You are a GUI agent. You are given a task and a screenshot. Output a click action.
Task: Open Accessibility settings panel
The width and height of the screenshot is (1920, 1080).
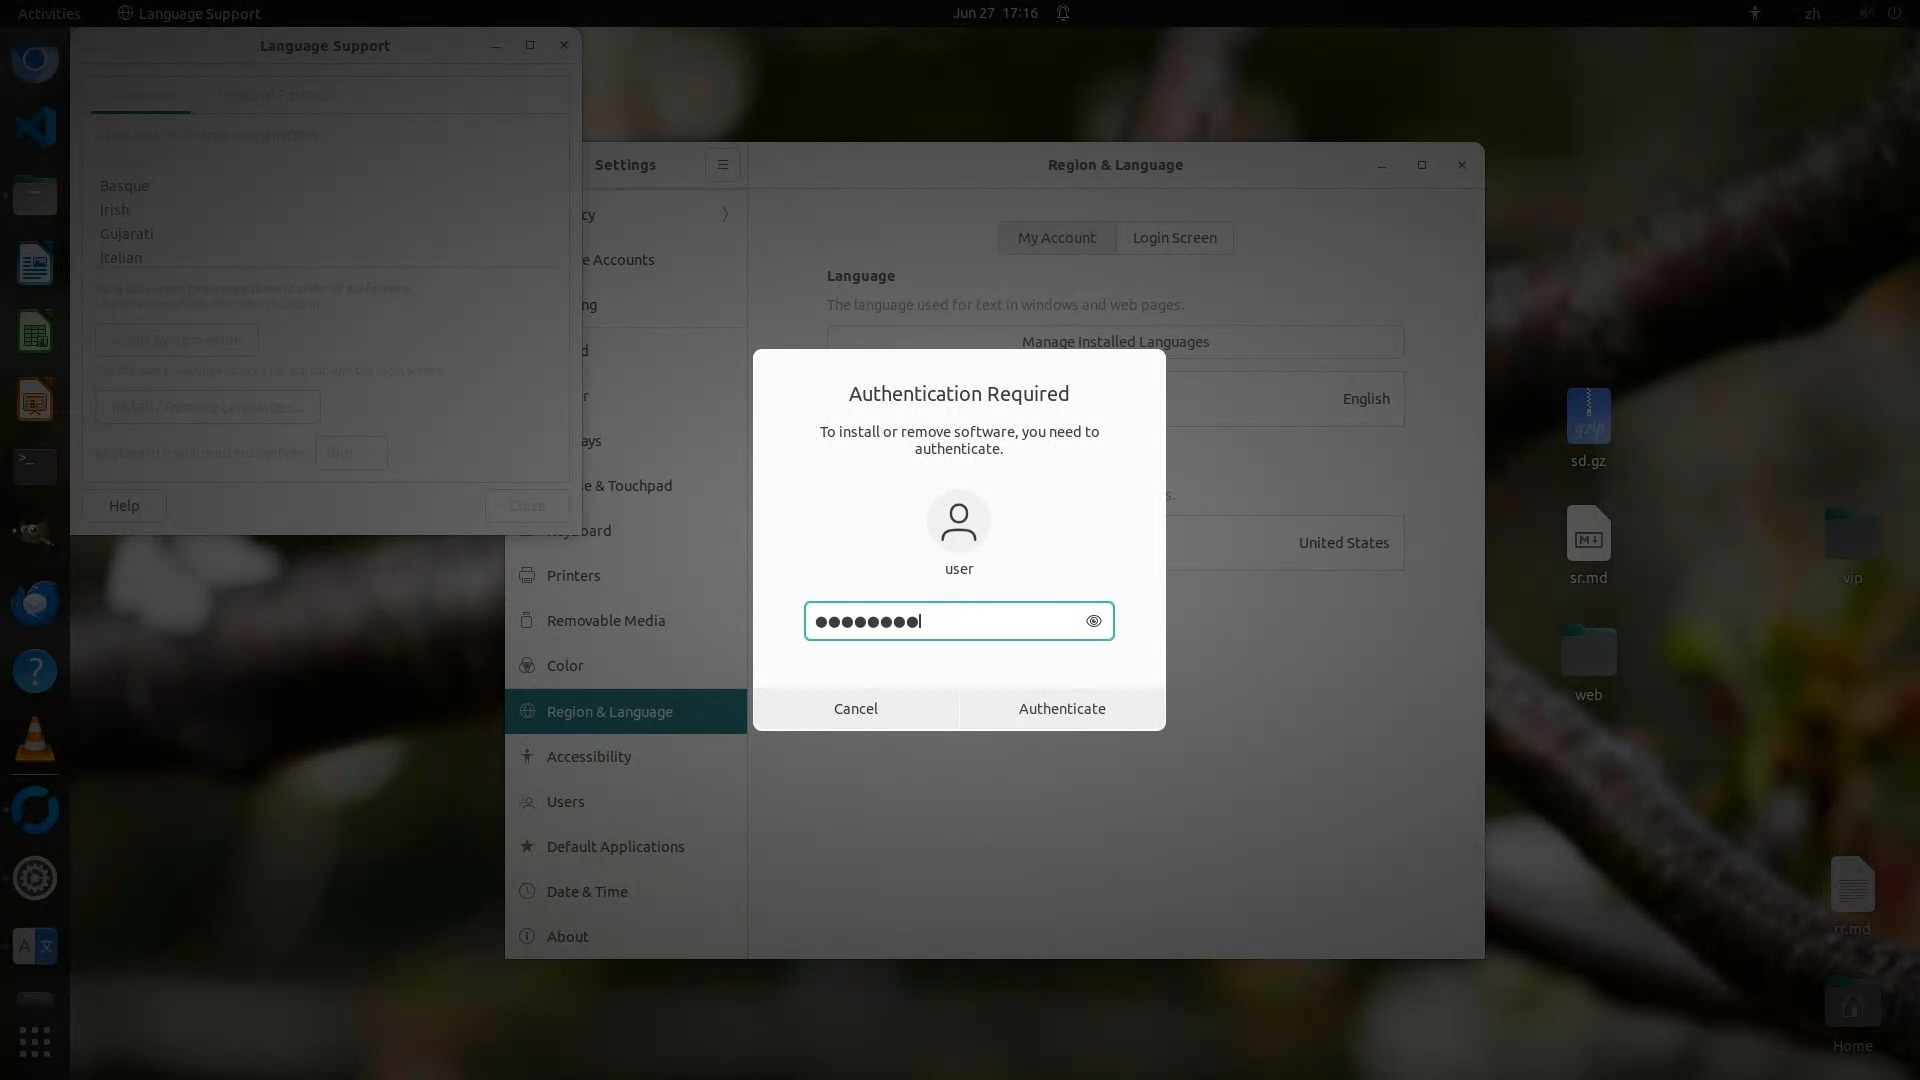588,757
